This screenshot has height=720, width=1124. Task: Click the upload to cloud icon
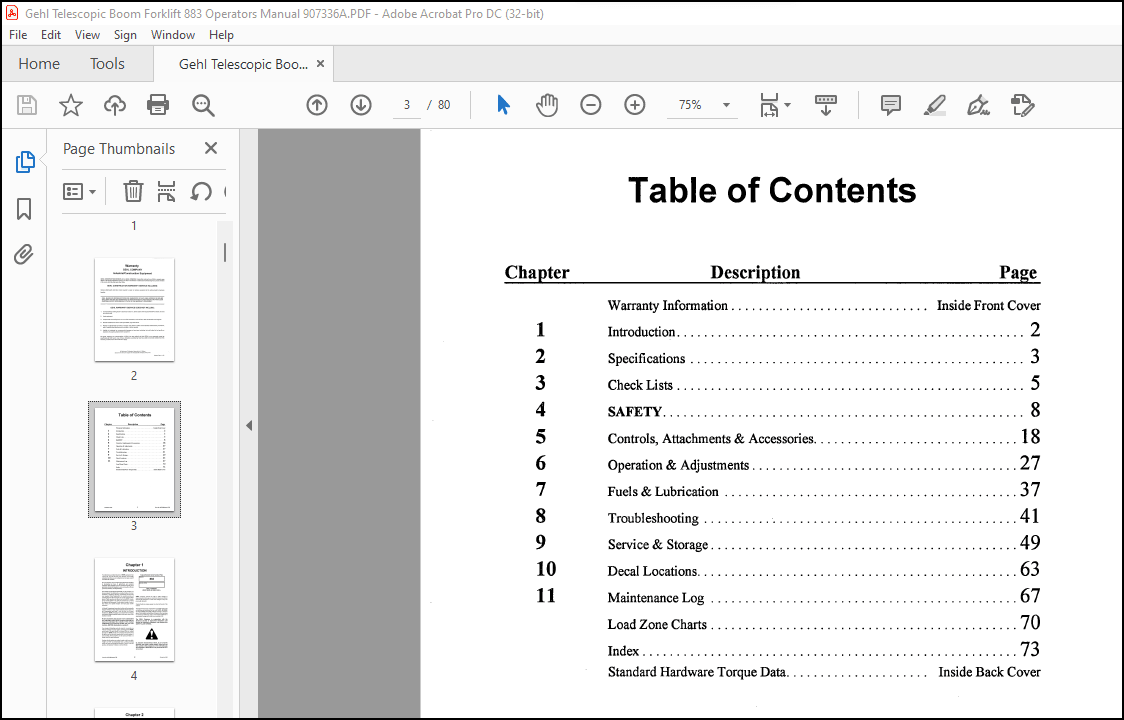(115, 105)
